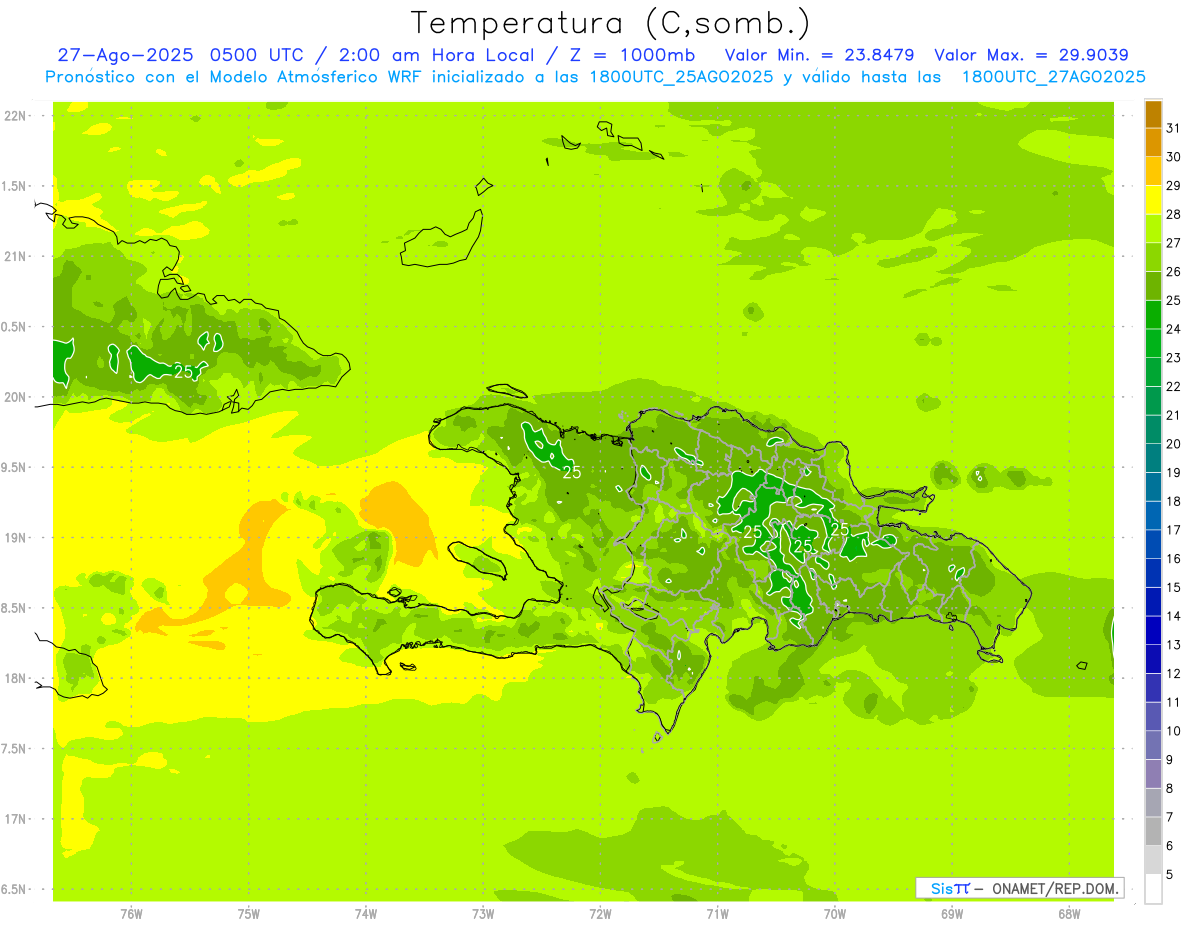
Task: Select the green legend swatch between 25 and 24
Action: 1153,315
